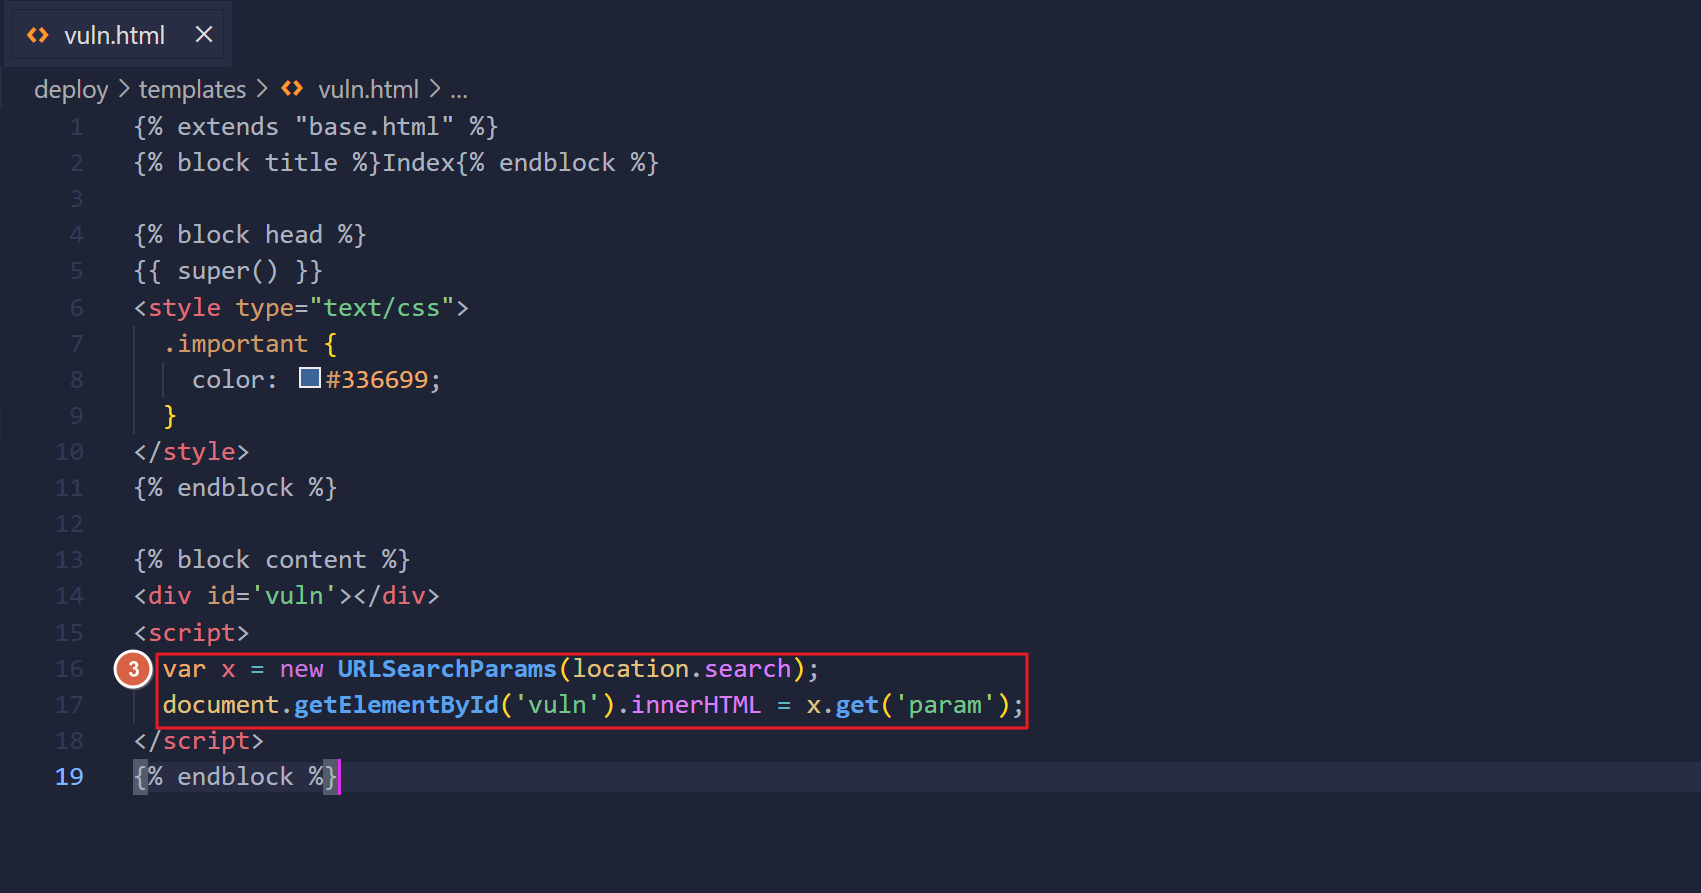Click the getElementById method call
The height and width of the screenshot is (893, 1701).
click(396, 705)
